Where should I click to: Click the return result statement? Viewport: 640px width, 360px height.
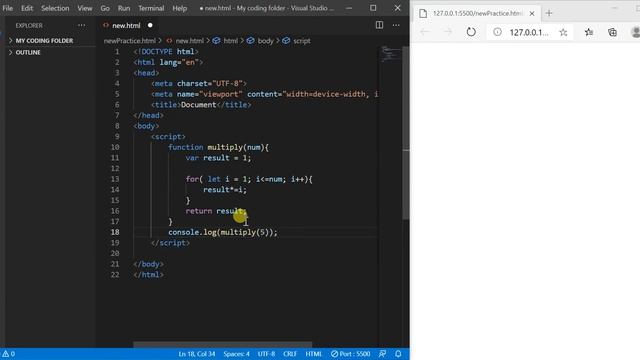[x=216, y=211]
